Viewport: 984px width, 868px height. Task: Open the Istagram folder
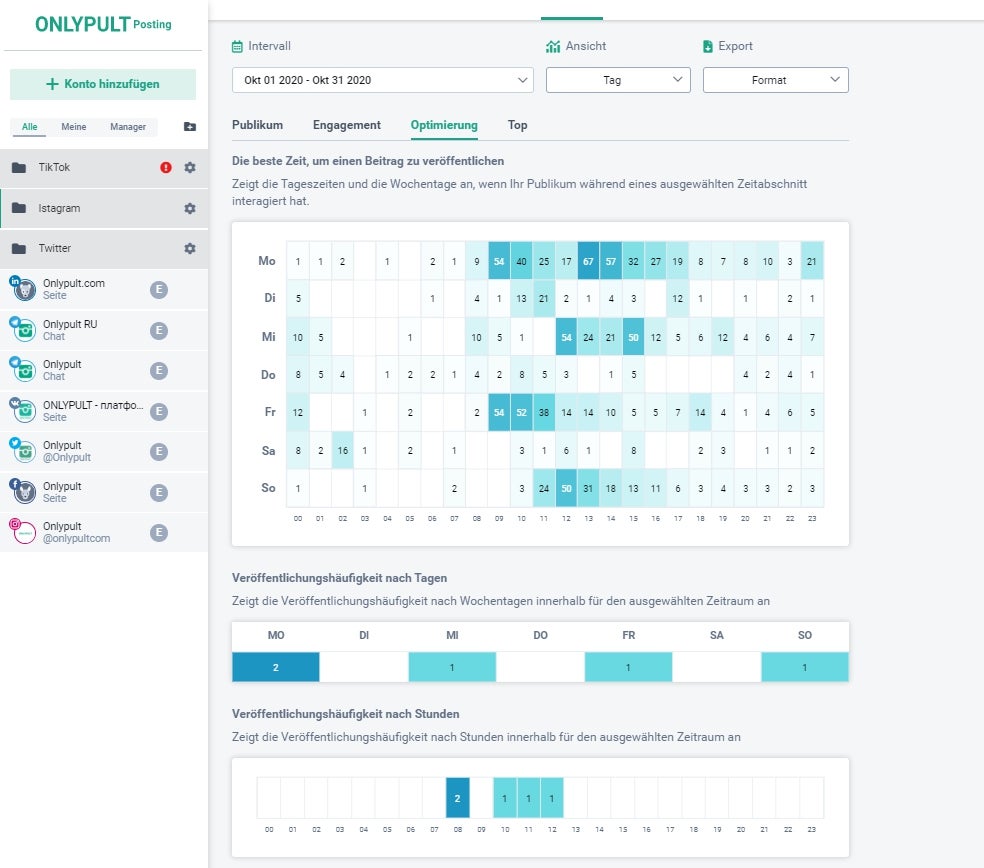(x=104, y=208)
